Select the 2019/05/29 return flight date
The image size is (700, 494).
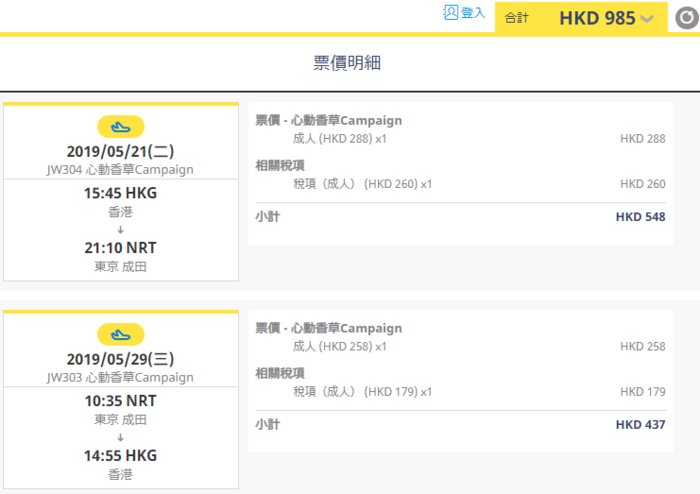pyautogui.click(x=121, y=359)
